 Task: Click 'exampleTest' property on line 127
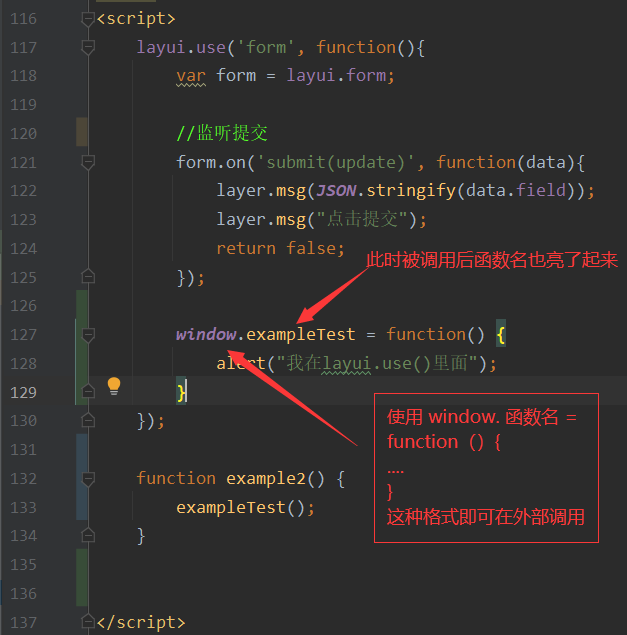tap(301, 335)
